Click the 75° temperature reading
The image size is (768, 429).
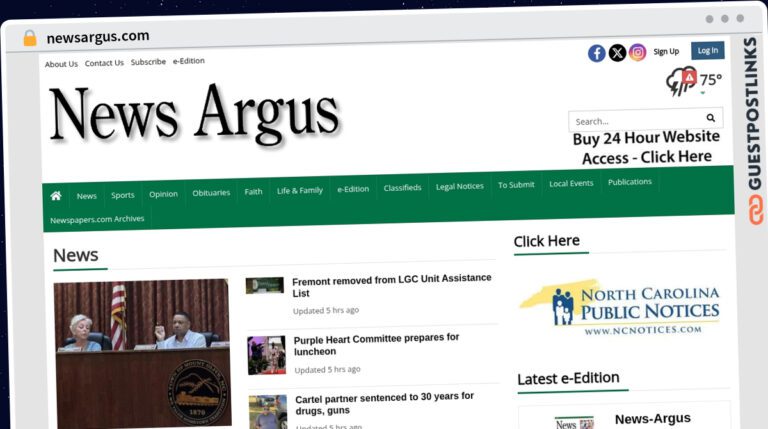[711, 79]
